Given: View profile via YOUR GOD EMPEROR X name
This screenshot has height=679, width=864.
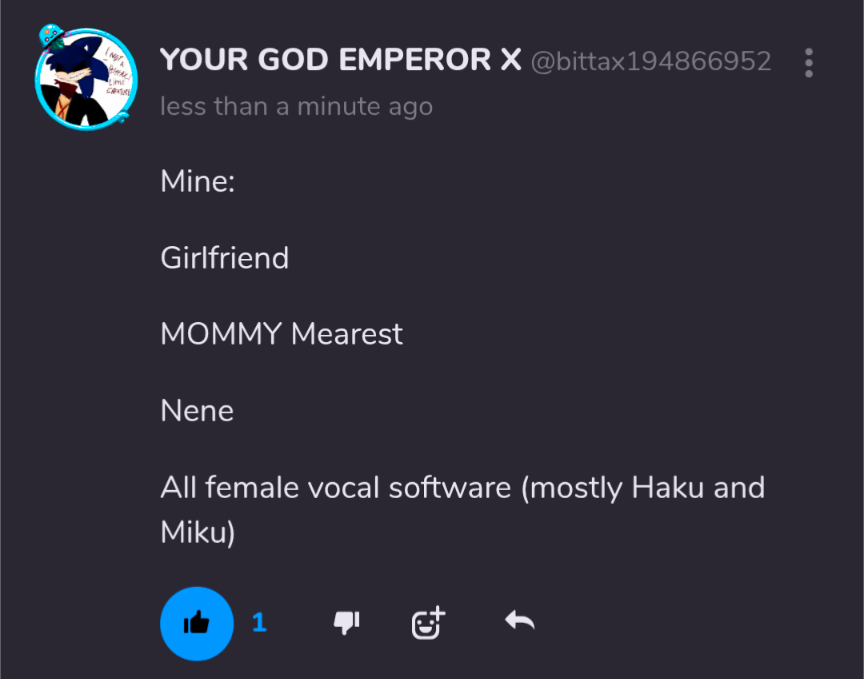Looking at the screenshot, I should pyautogui.click(x=340, y=60).
